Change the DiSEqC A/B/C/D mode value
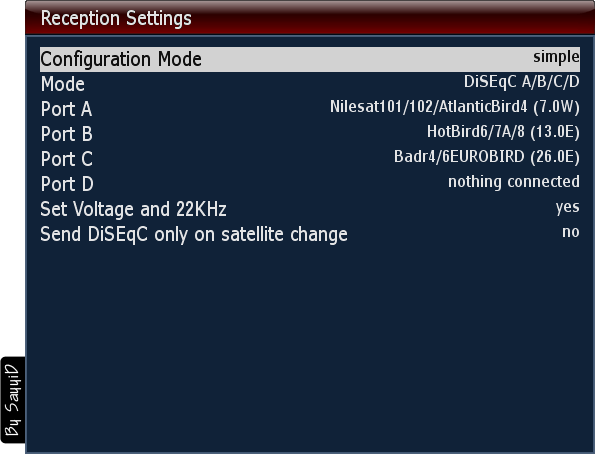Viewport: 595px width, 454px height. click(x=521, y=82)
